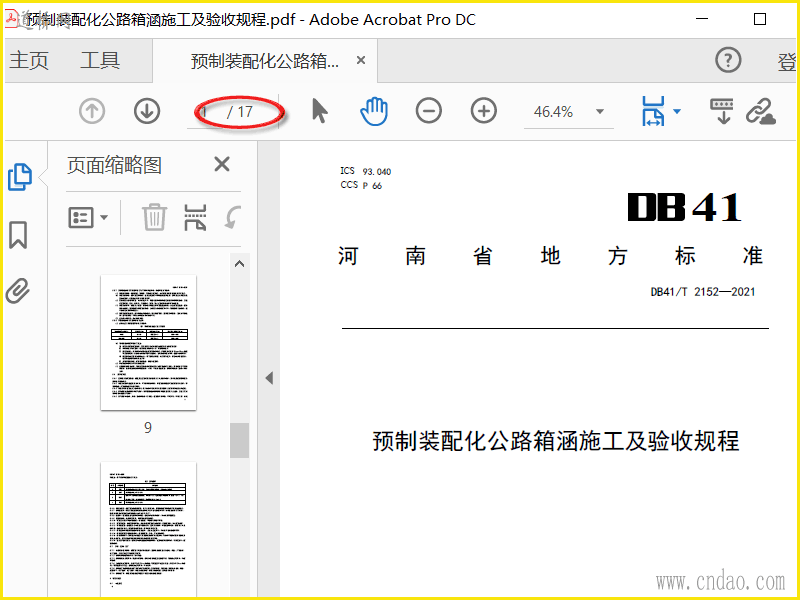Viewport: 800px width, 600px height.
Task: Click the thumbnail panel page layout icon
Action: tap(195, 217)
